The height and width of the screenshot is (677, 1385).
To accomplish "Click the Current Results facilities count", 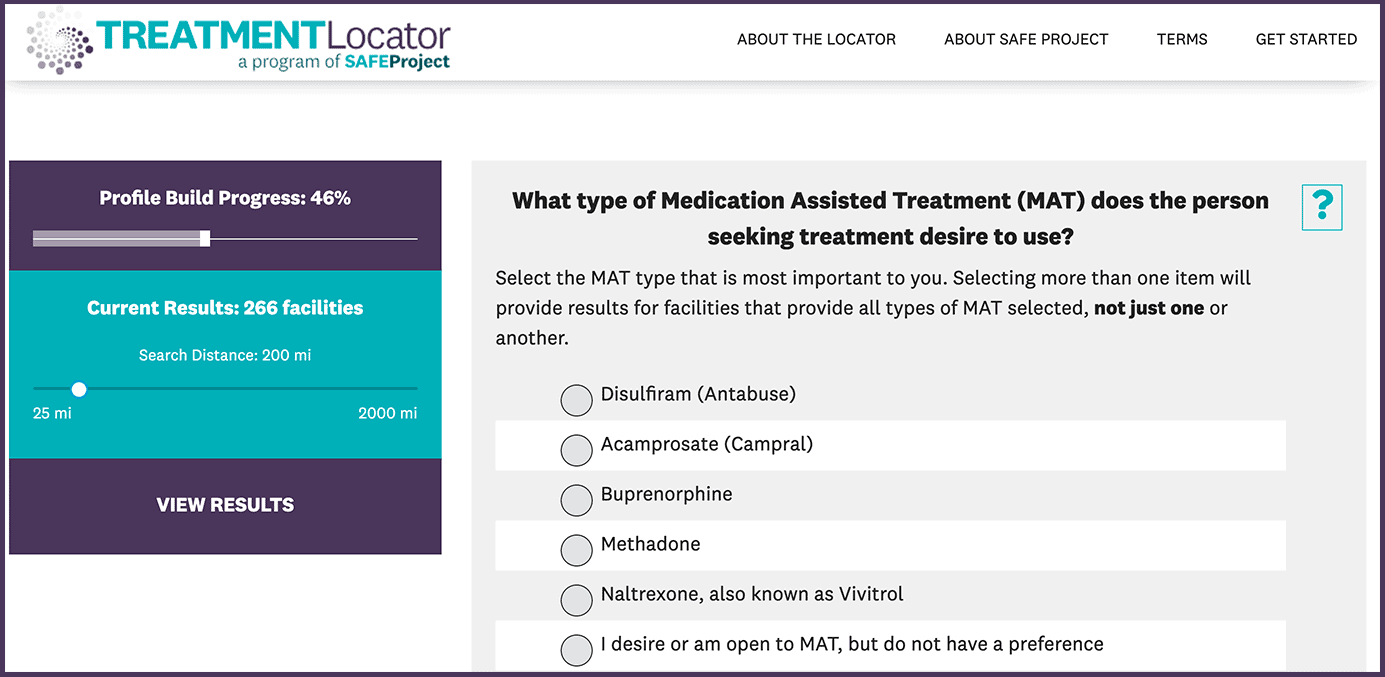I will pos(225,308).
